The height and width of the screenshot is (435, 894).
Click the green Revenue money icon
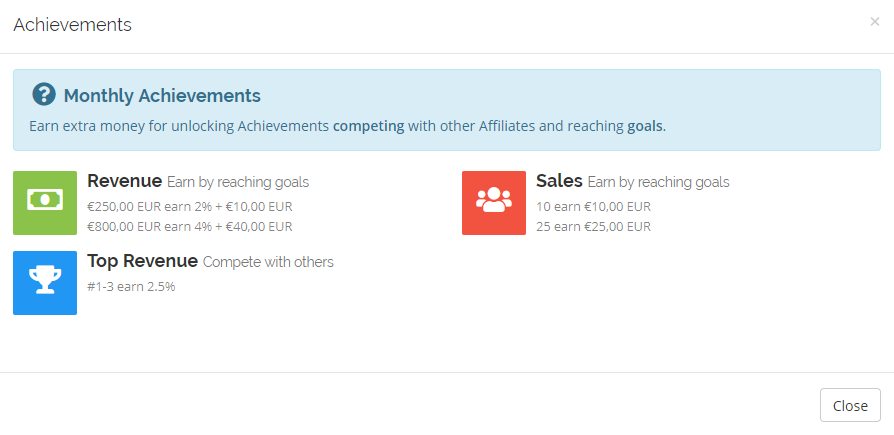(x=45, y=203)
